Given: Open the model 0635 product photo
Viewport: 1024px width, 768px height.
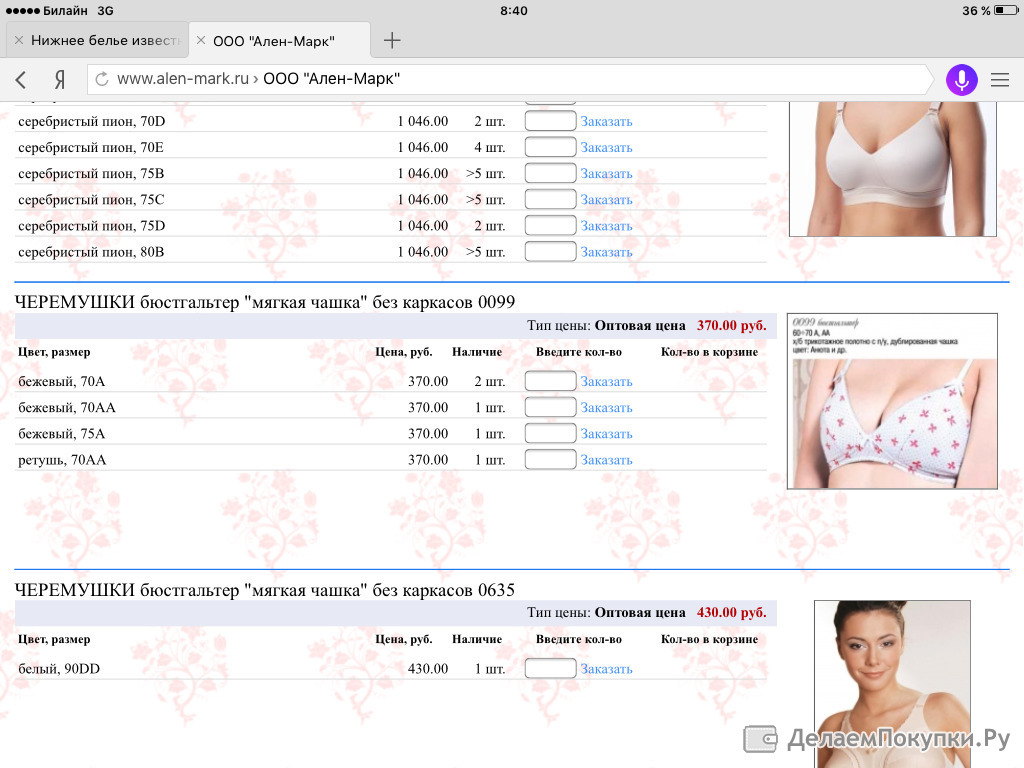Looking at the screenshot, I should point(892,684).
